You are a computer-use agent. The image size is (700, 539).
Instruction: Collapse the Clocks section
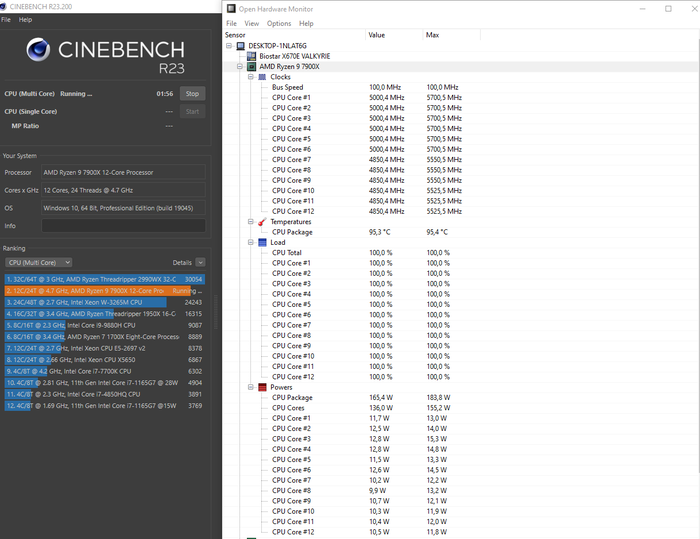(x=251, y=77)
